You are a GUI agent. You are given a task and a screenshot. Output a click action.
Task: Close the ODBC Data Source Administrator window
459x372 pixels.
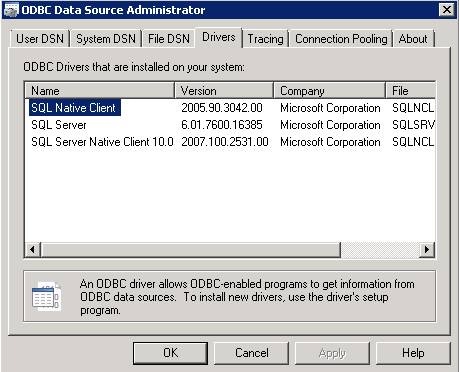447,10
